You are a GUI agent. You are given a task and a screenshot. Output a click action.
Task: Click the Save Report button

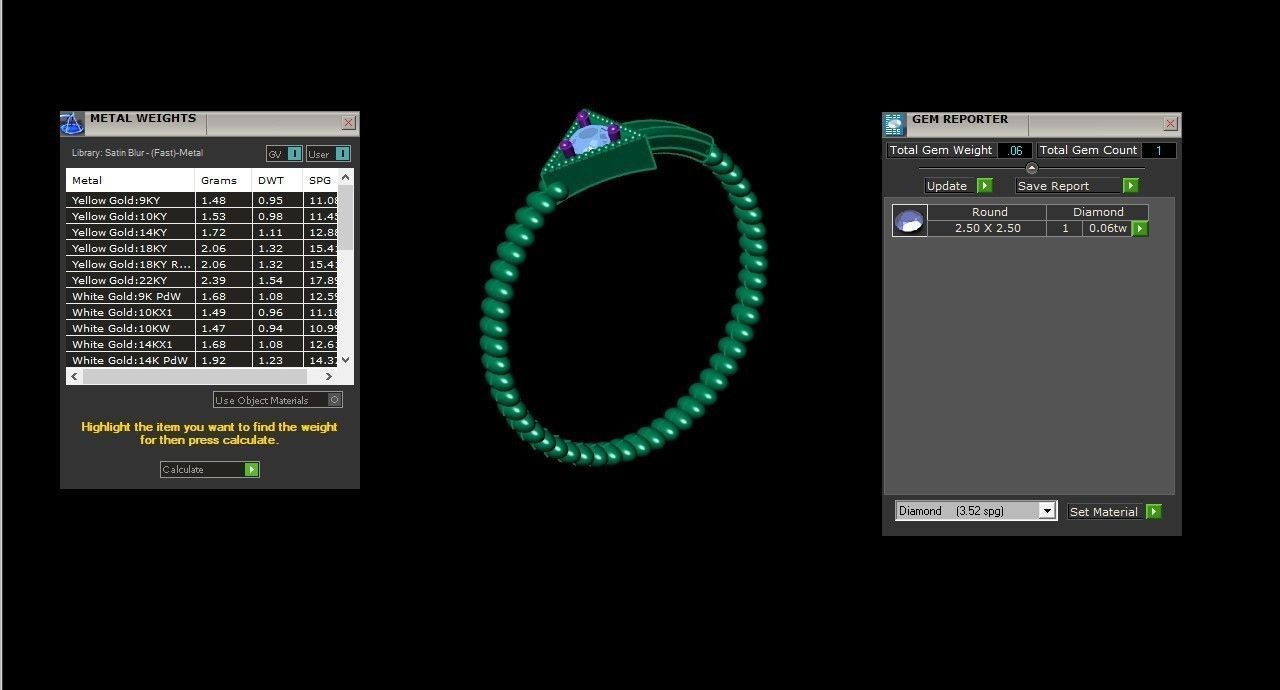tap(1077, 186)
